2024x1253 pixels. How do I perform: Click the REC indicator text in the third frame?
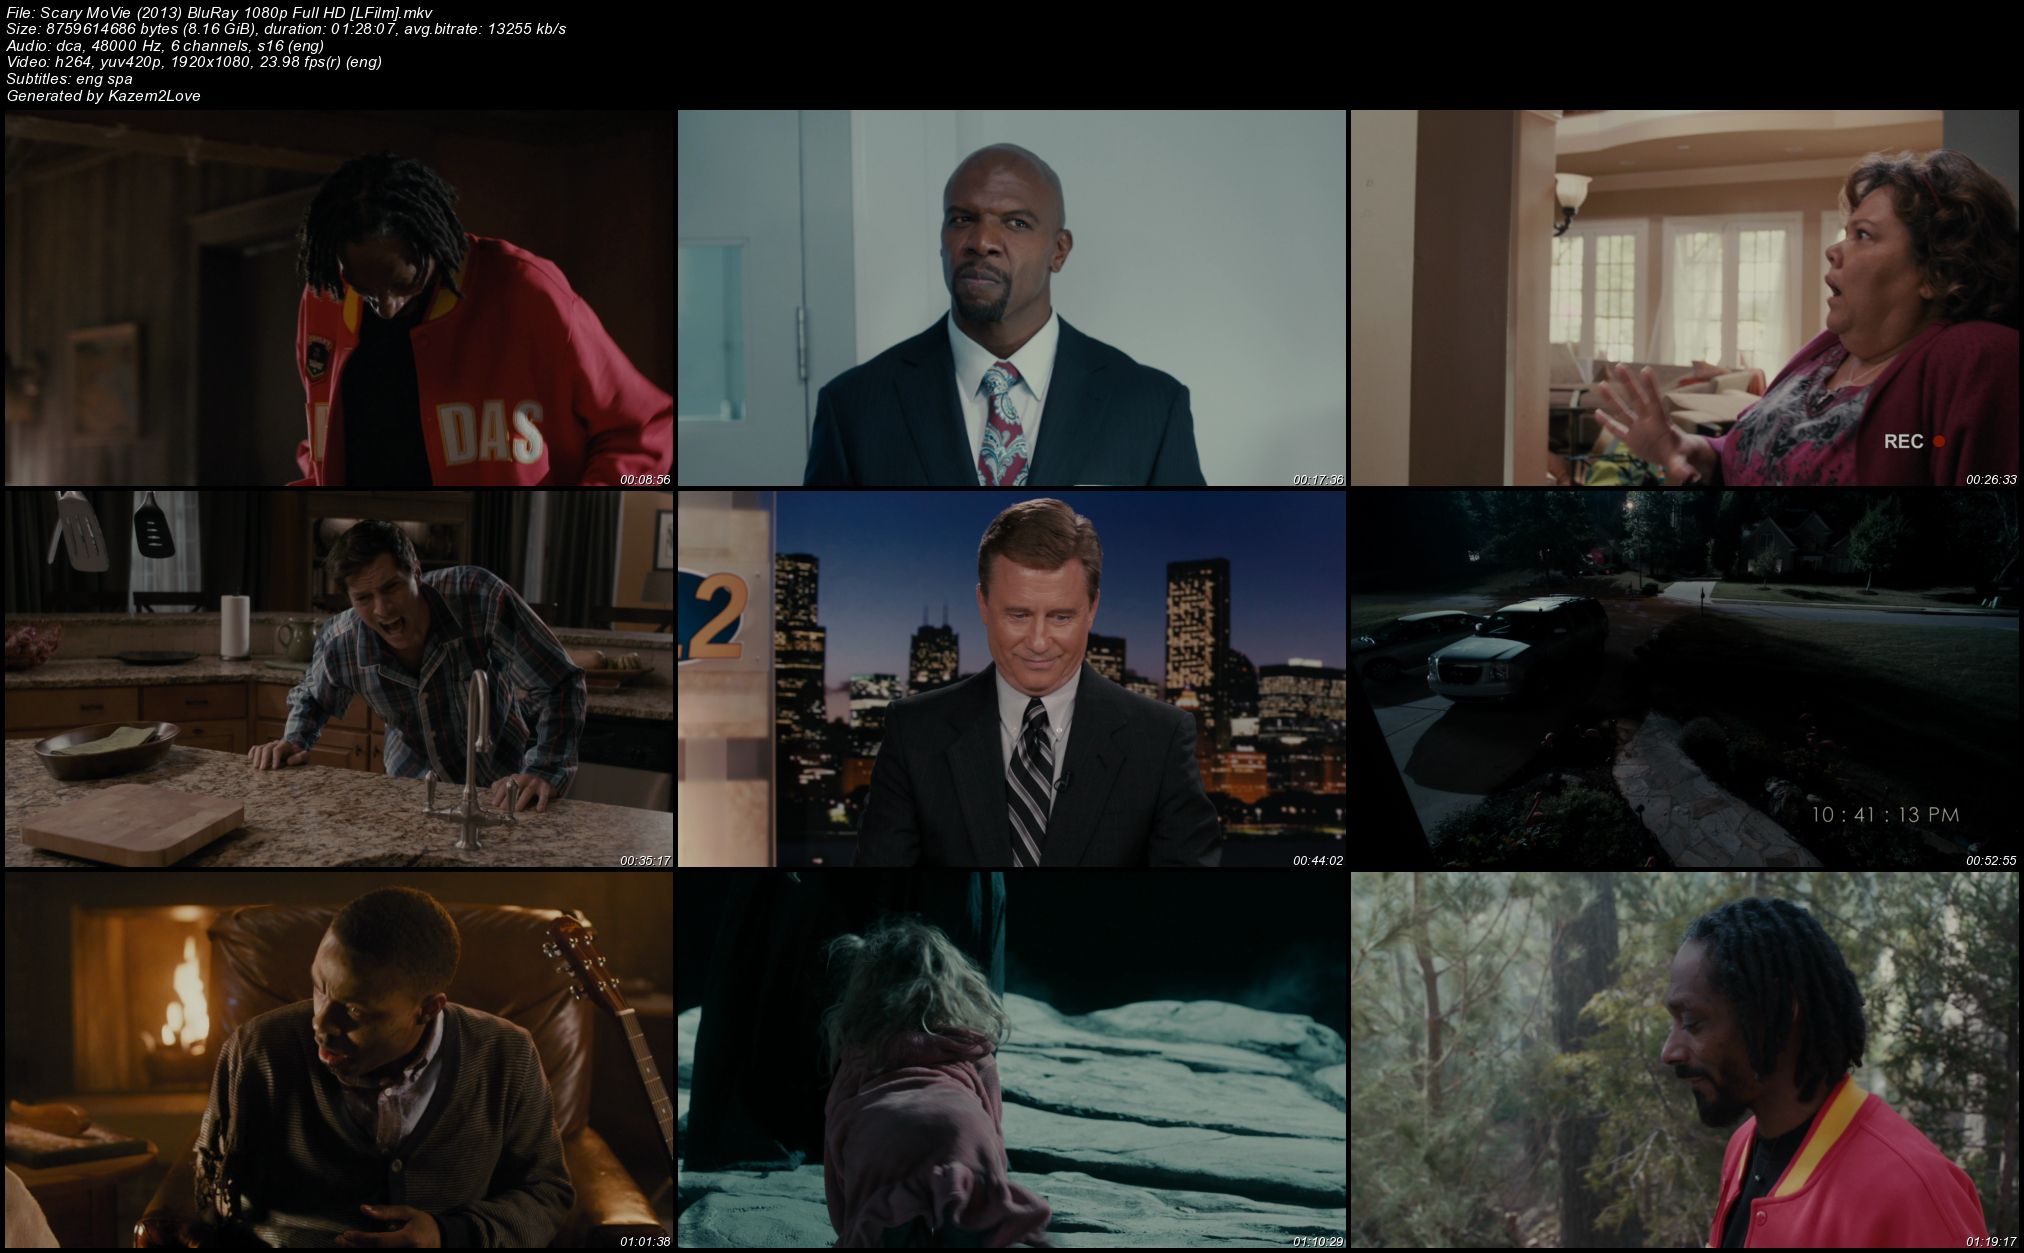1903,441
